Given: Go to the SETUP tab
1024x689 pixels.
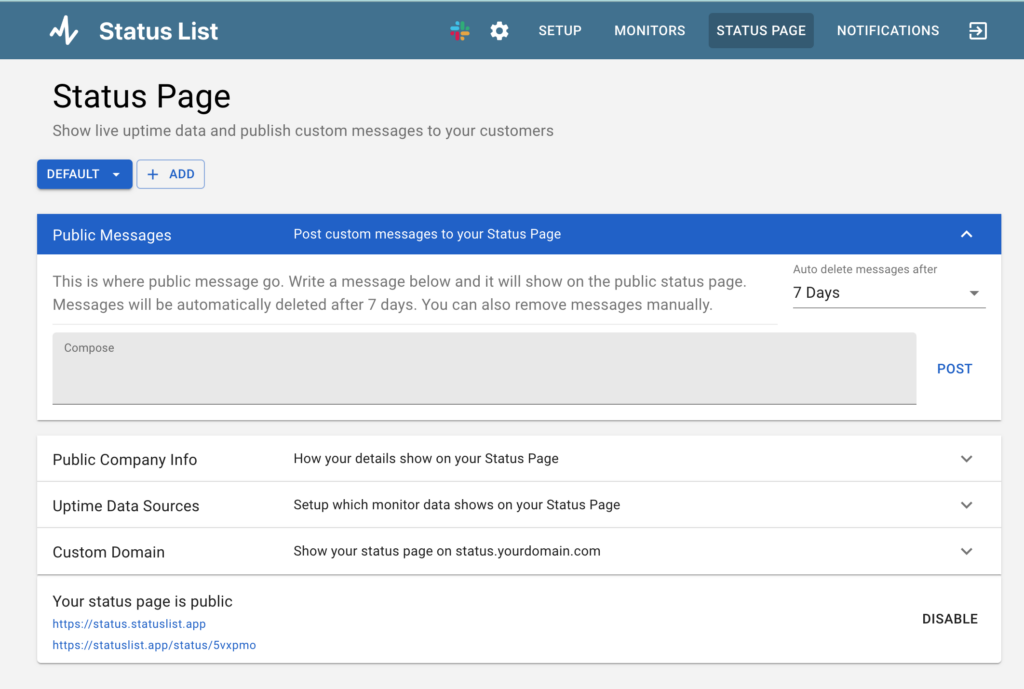Looking at the screenshot, I should click(560, 31).
